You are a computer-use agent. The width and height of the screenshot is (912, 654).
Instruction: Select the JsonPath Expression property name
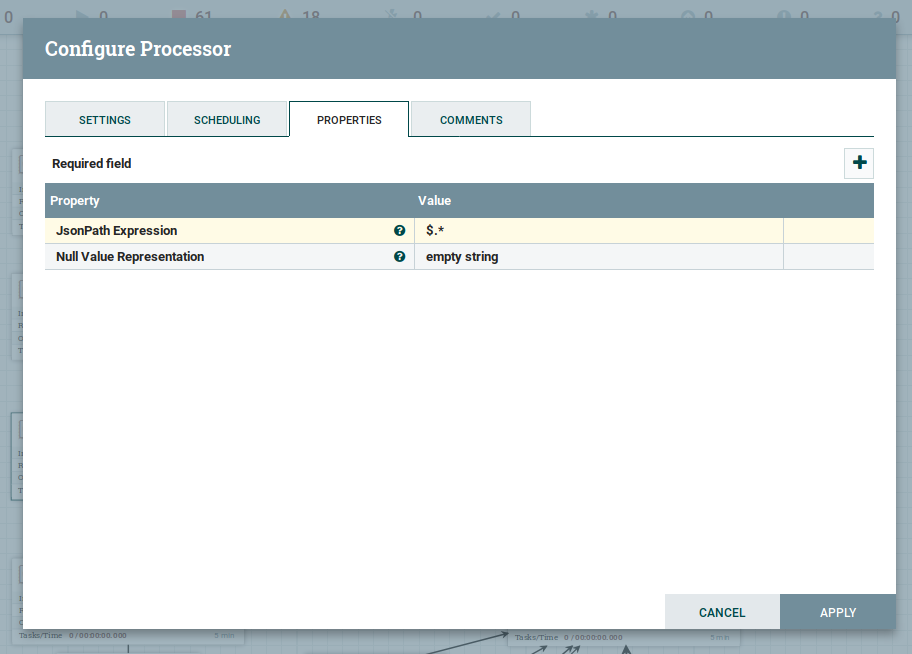(x=116, y=231)
